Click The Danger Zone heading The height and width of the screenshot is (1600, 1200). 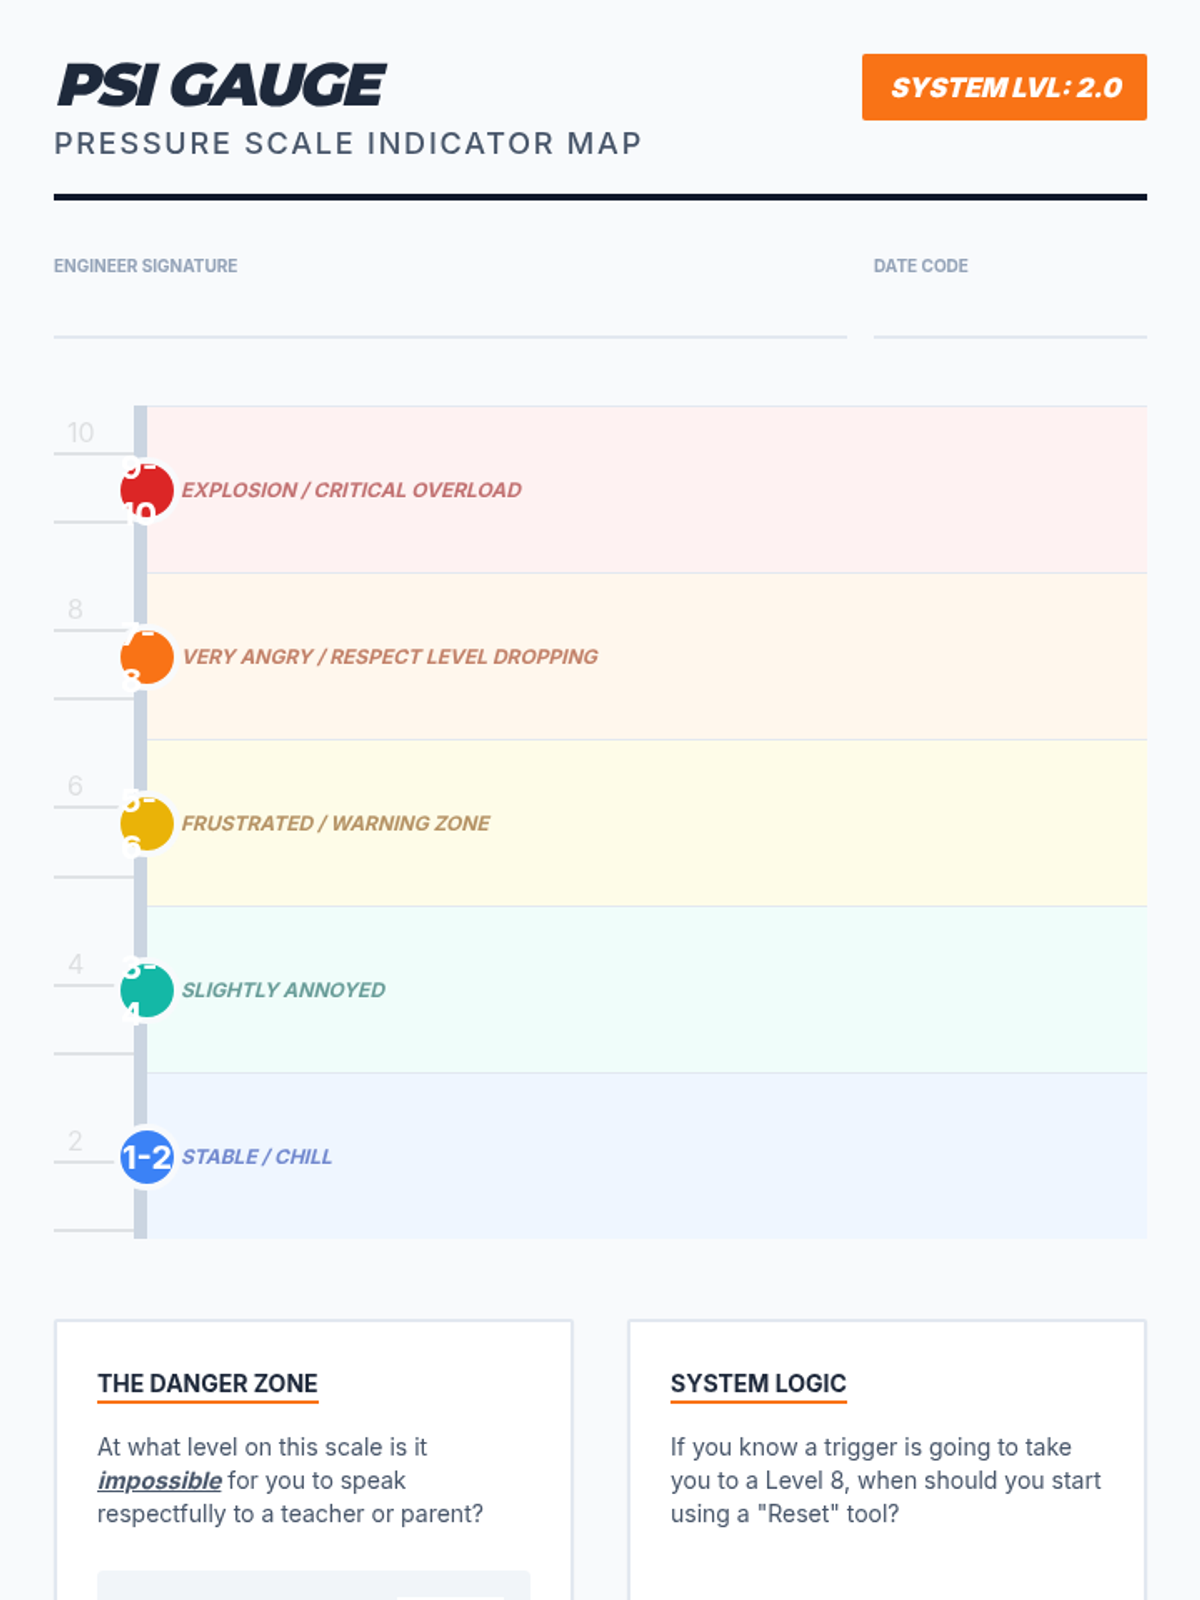coord(207,1384)
